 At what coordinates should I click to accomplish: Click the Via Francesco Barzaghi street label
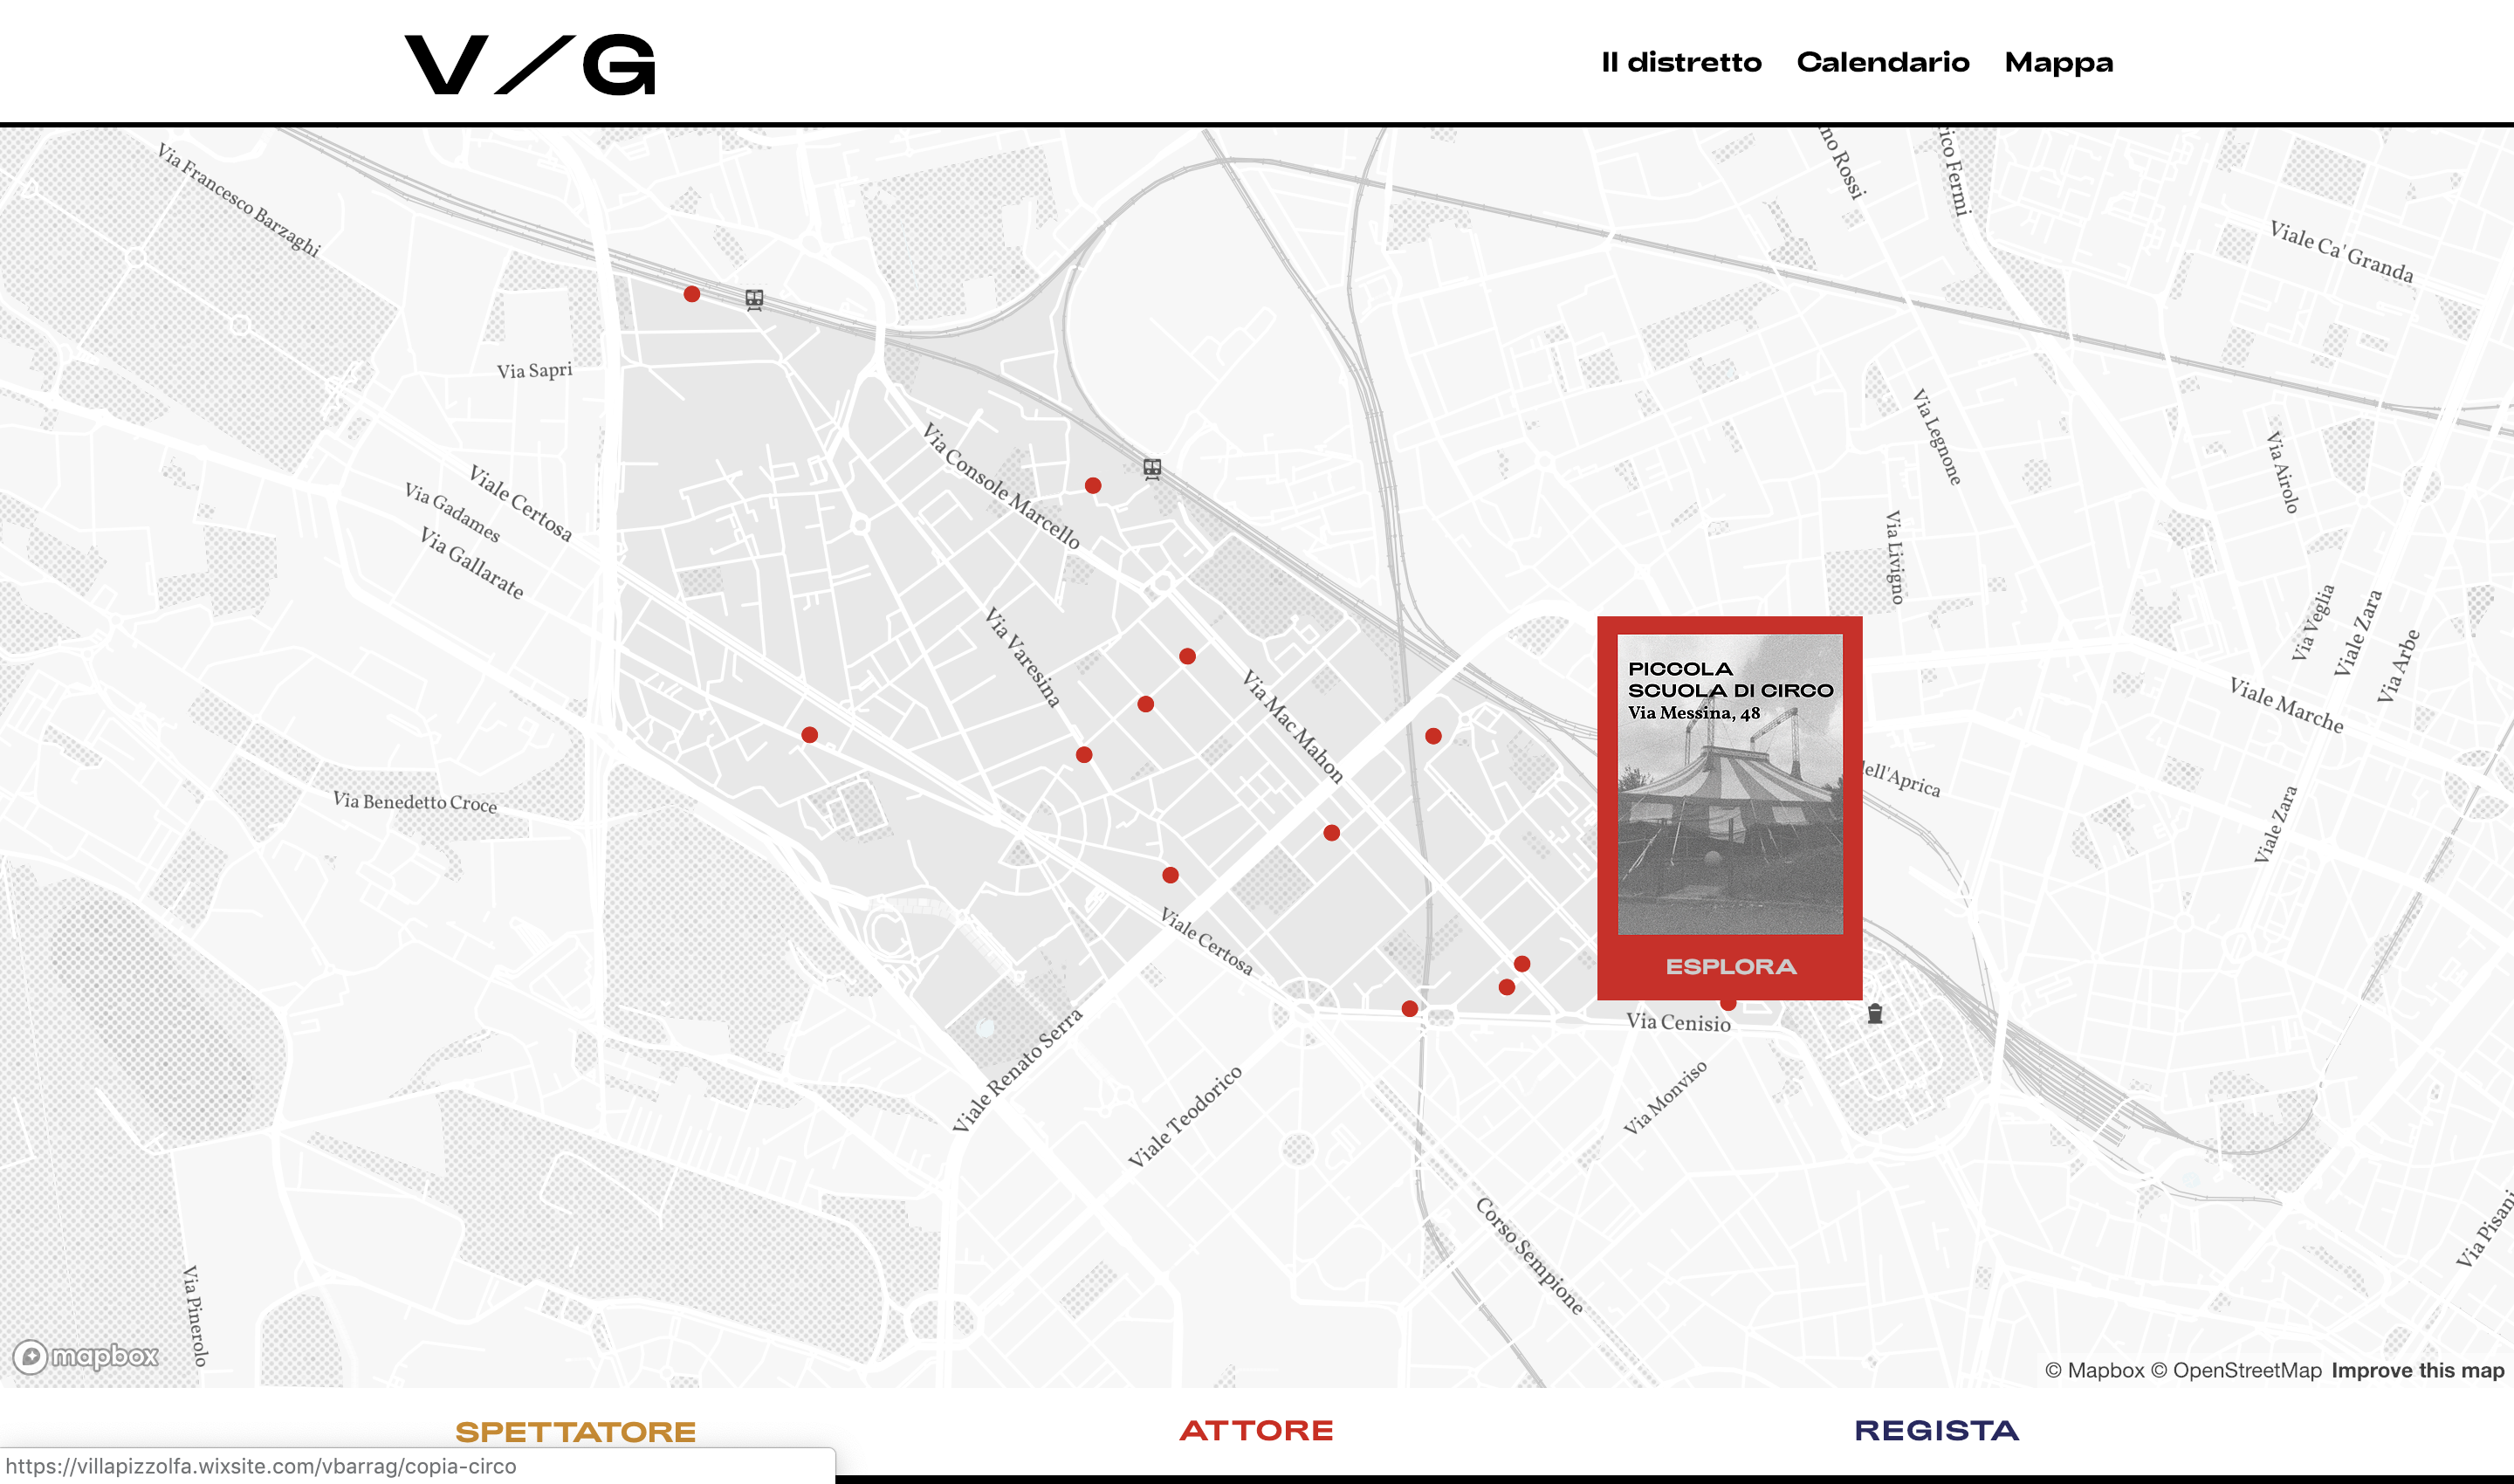coord(239,200)
